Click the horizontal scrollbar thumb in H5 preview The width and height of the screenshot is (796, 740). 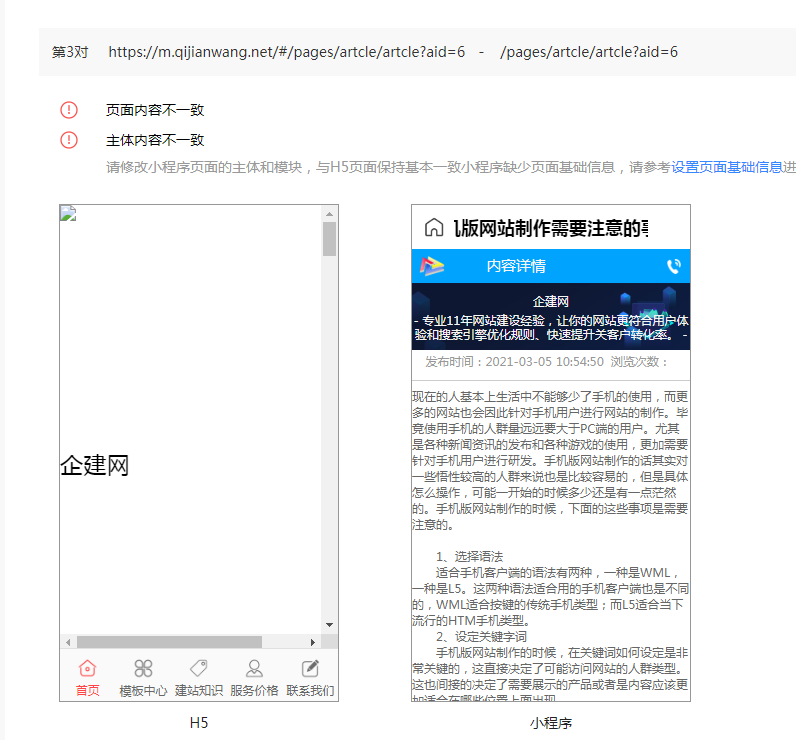170,642
